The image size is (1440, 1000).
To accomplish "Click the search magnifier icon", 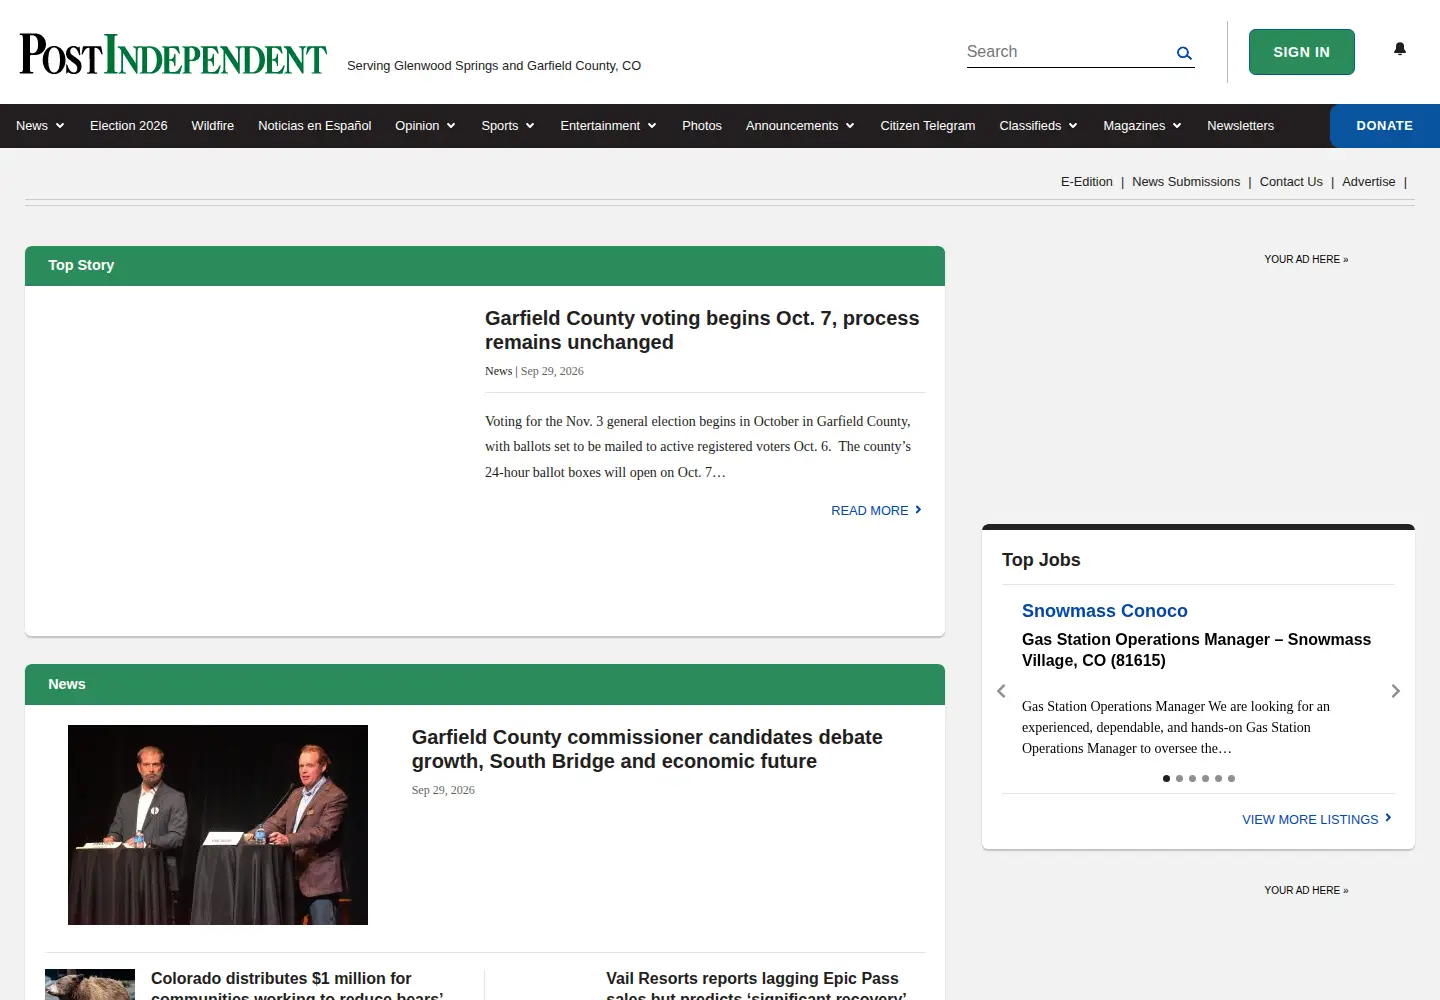I will click(x=1184, y=53).
